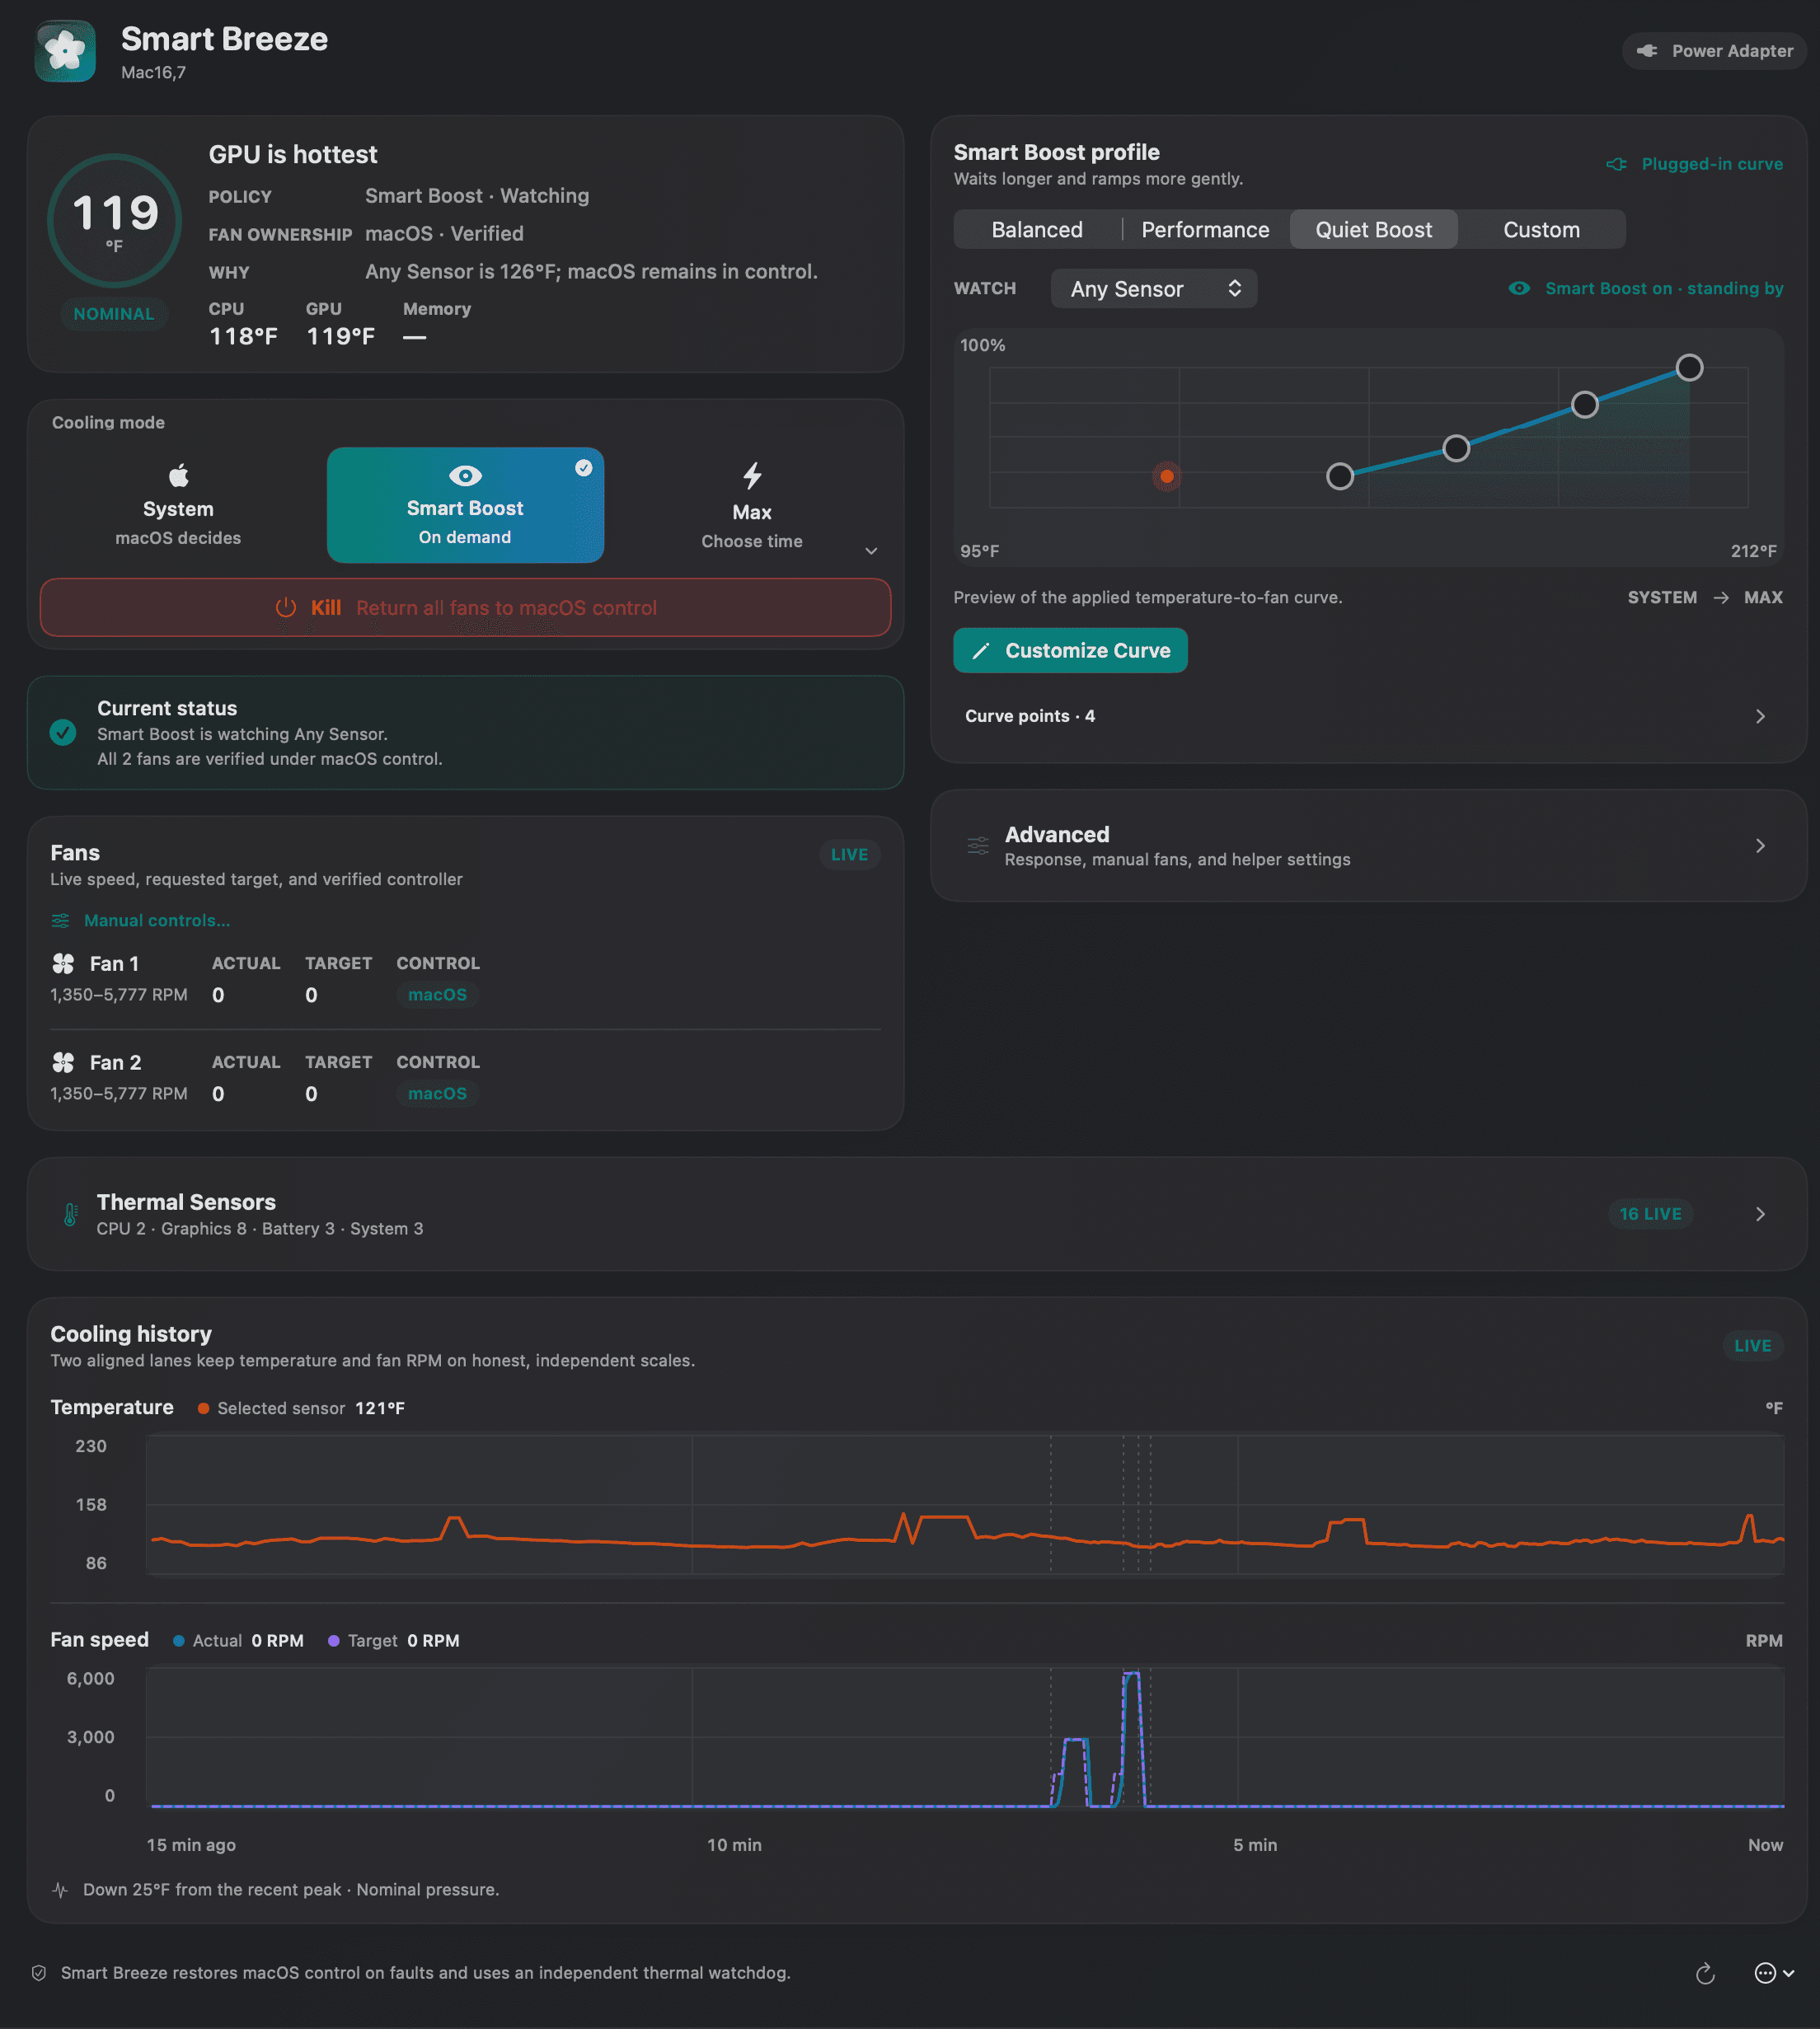1820x2029 pixels.
Task: Click the topmost curve point at 100%
Action: point(1689,368)
